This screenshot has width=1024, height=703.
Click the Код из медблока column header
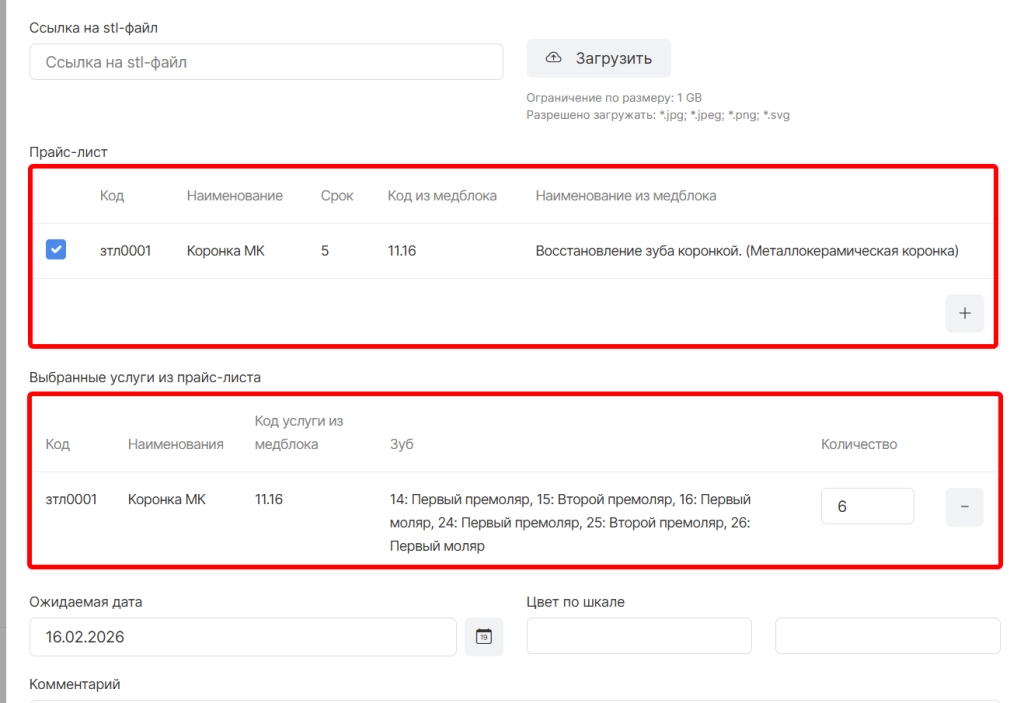coord(442,196)
